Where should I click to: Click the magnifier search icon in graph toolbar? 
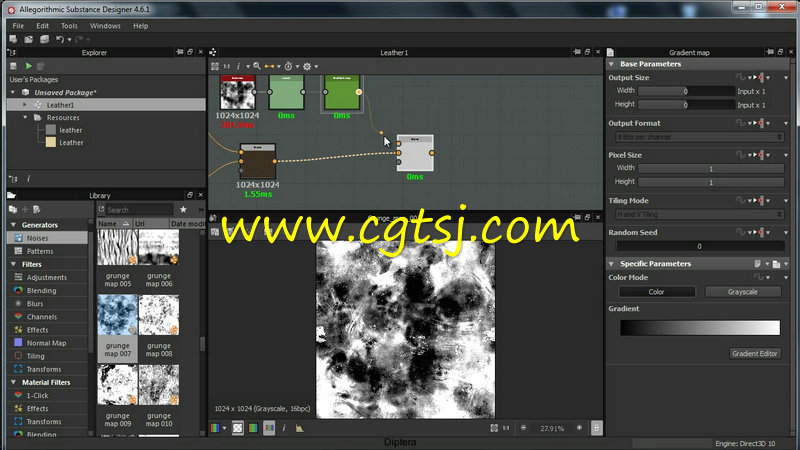click(257, 66)
